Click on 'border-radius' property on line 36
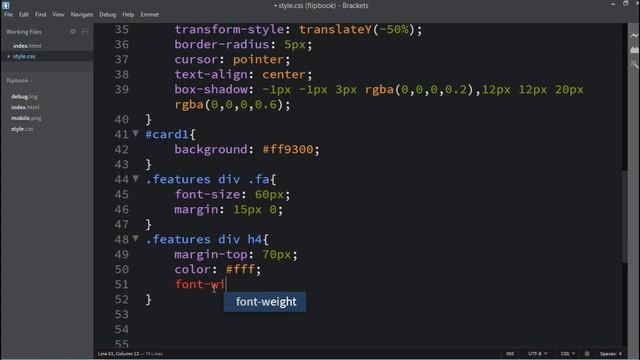Screen dimensions: 640x360 coord(222,44)
